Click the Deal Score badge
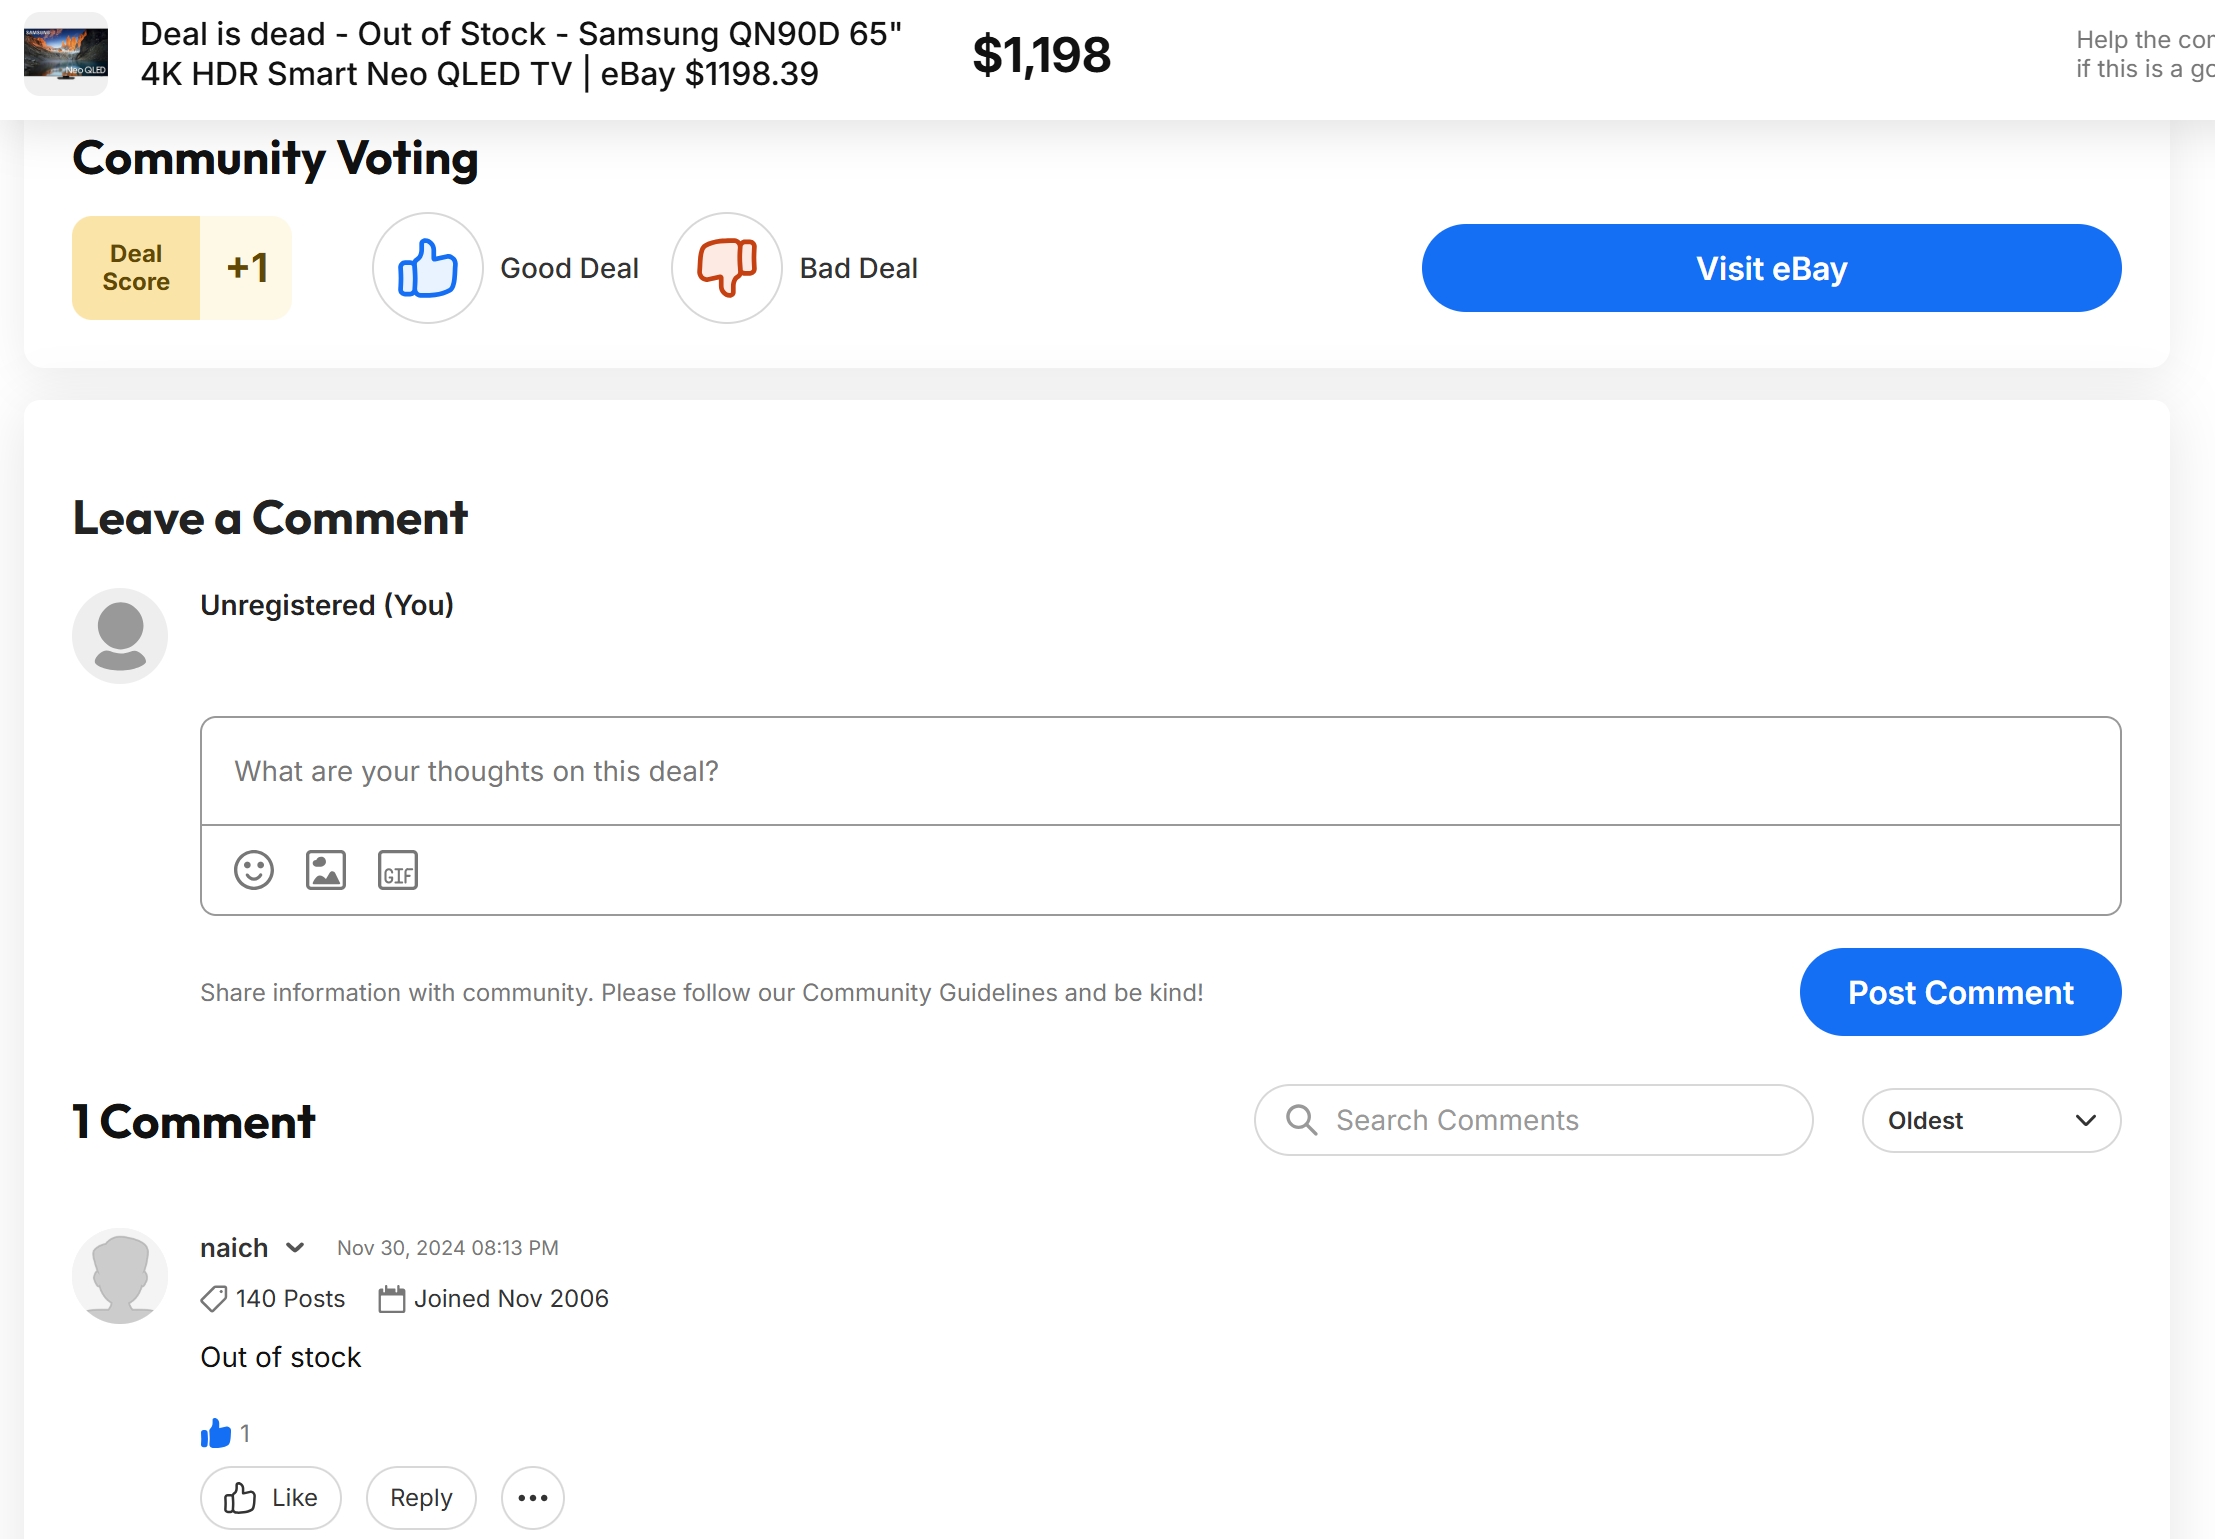Screen dimensions: 2215x1539 [182, 268]
